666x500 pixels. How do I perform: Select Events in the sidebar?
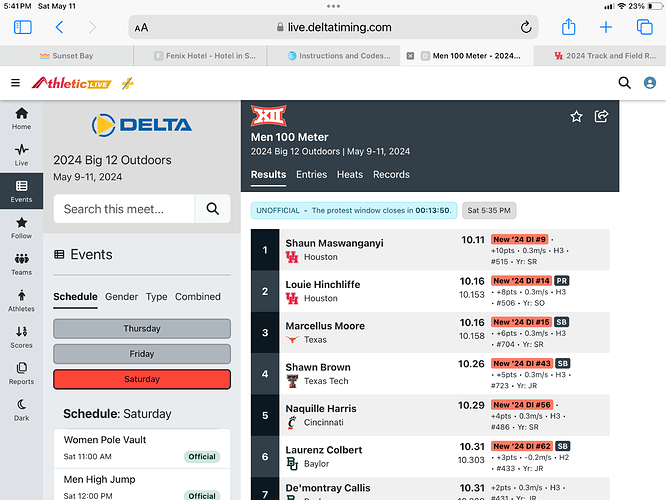point(21,191)
